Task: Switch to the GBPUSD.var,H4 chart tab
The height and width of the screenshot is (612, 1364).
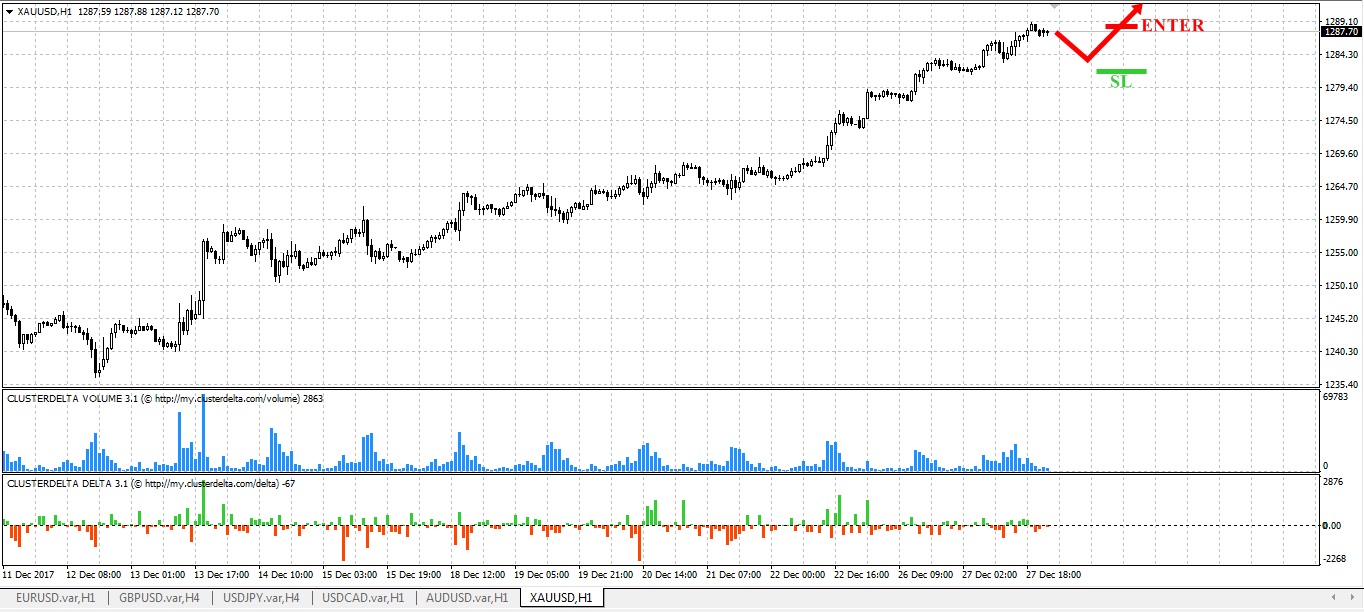Action: point(159,598)
